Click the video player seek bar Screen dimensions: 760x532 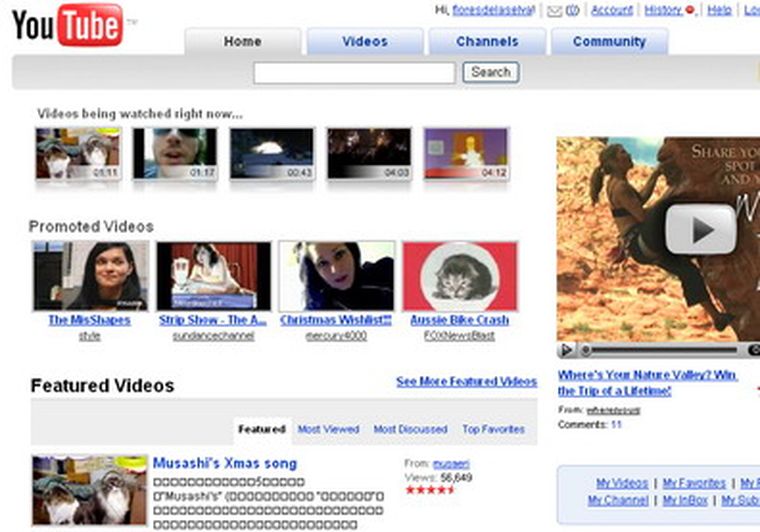(x=661, y=350)
